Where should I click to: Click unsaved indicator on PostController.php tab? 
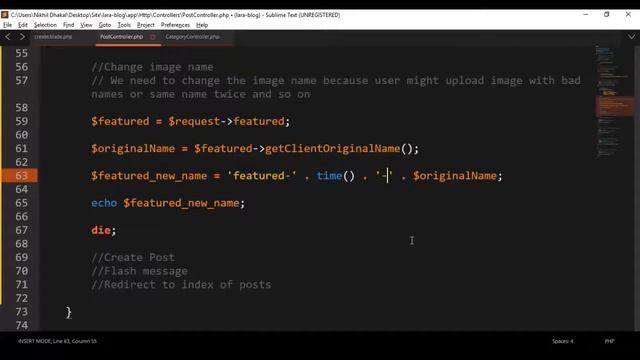click(x=153, y=37)
